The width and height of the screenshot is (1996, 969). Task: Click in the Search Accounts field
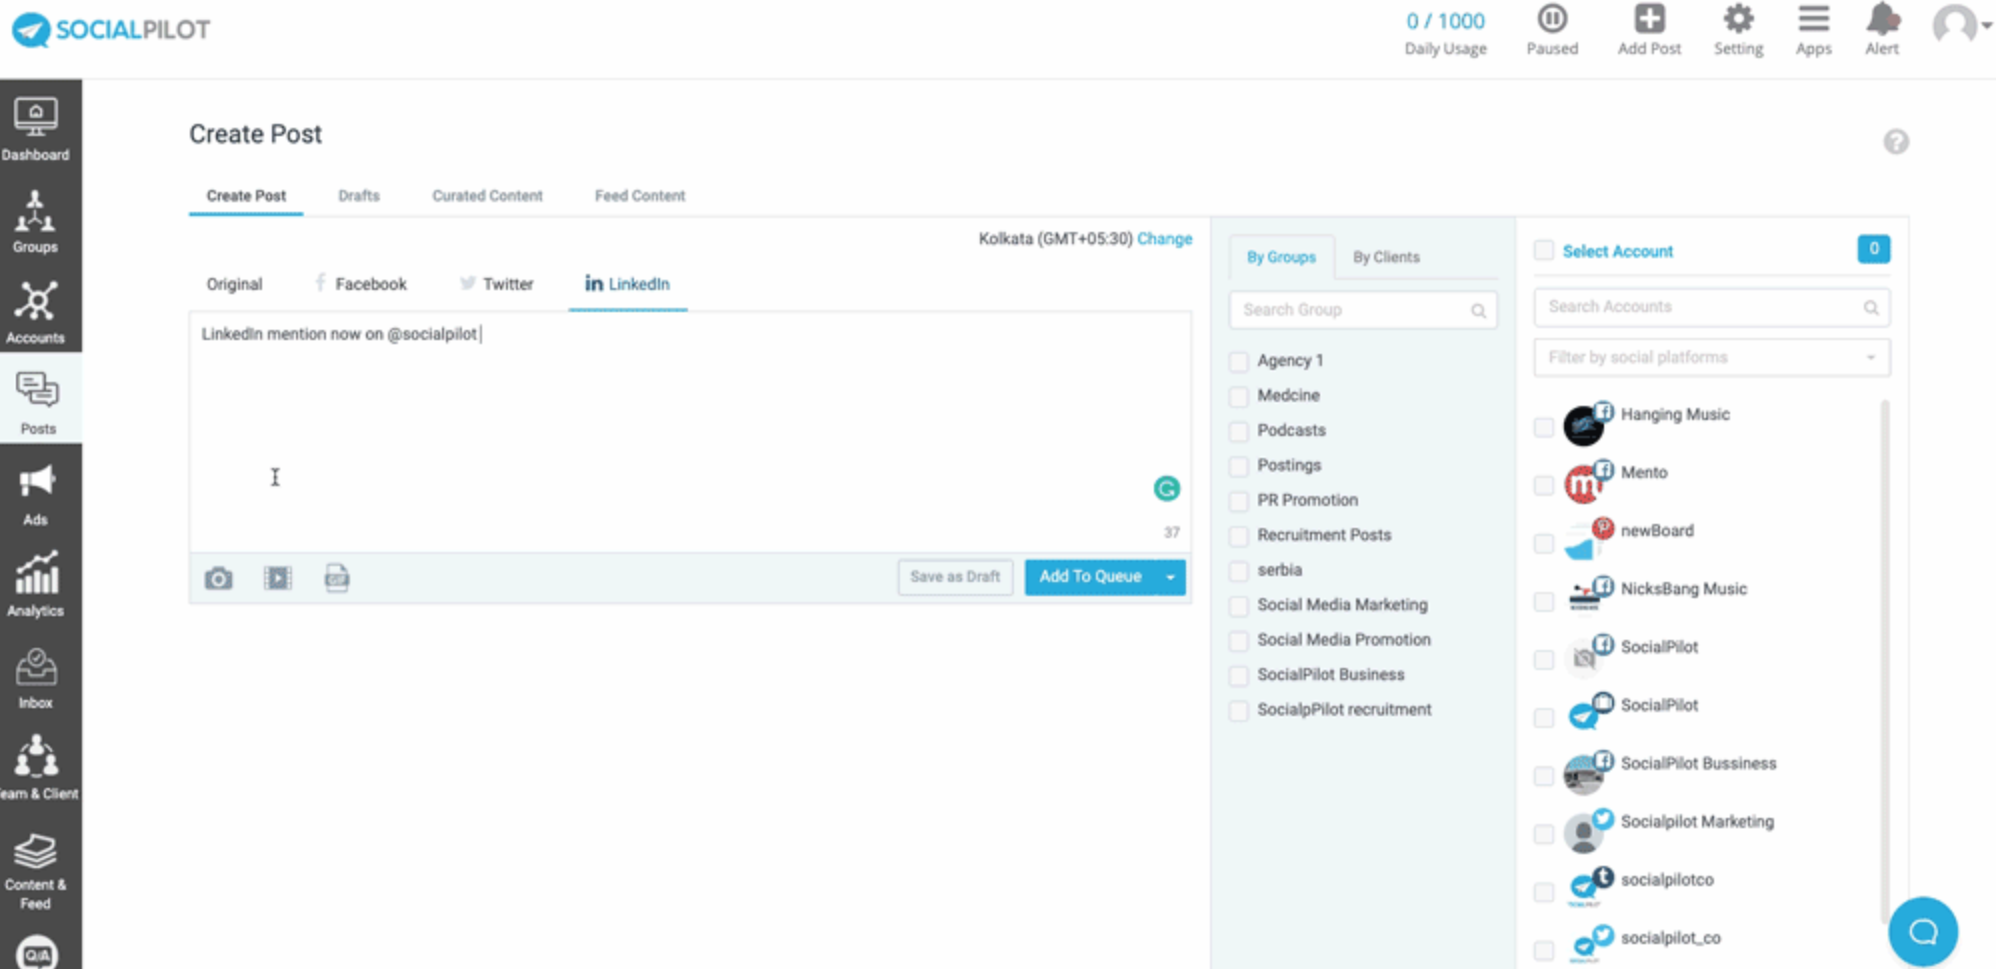(x=1711, y=307)
